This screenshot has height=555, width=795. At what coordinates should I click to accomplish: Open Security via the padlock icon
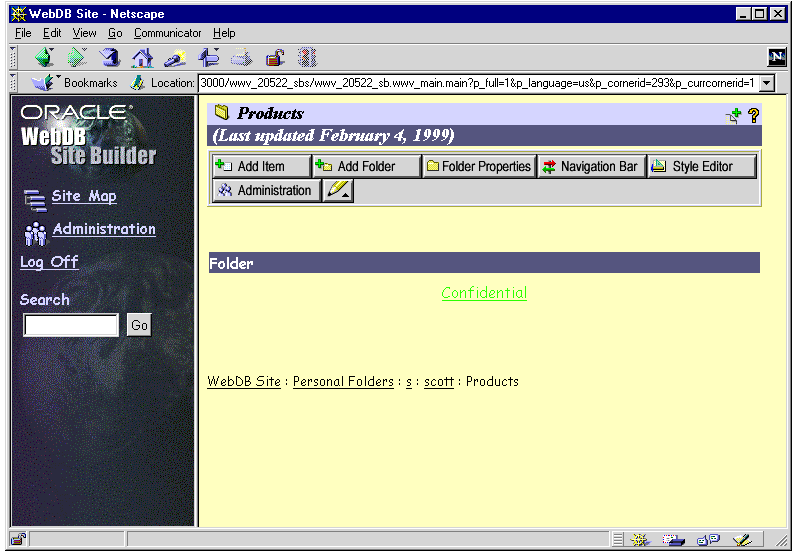274,58
